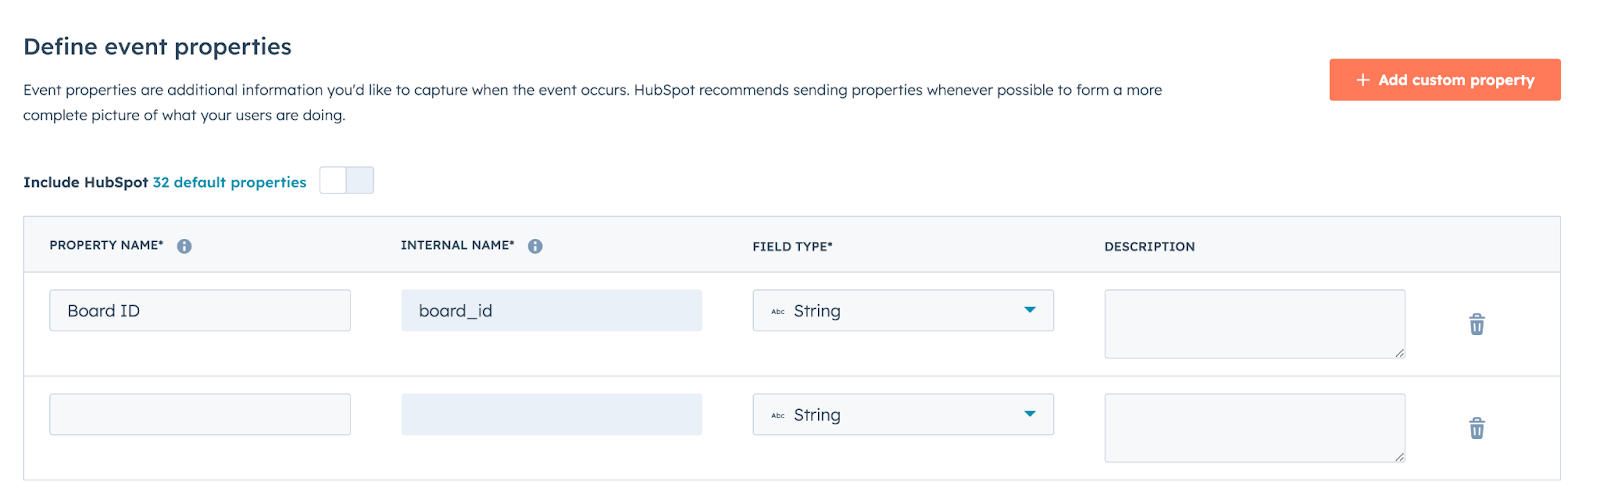
Task: Delete the Board ID property row
Action: point(1476,324)
